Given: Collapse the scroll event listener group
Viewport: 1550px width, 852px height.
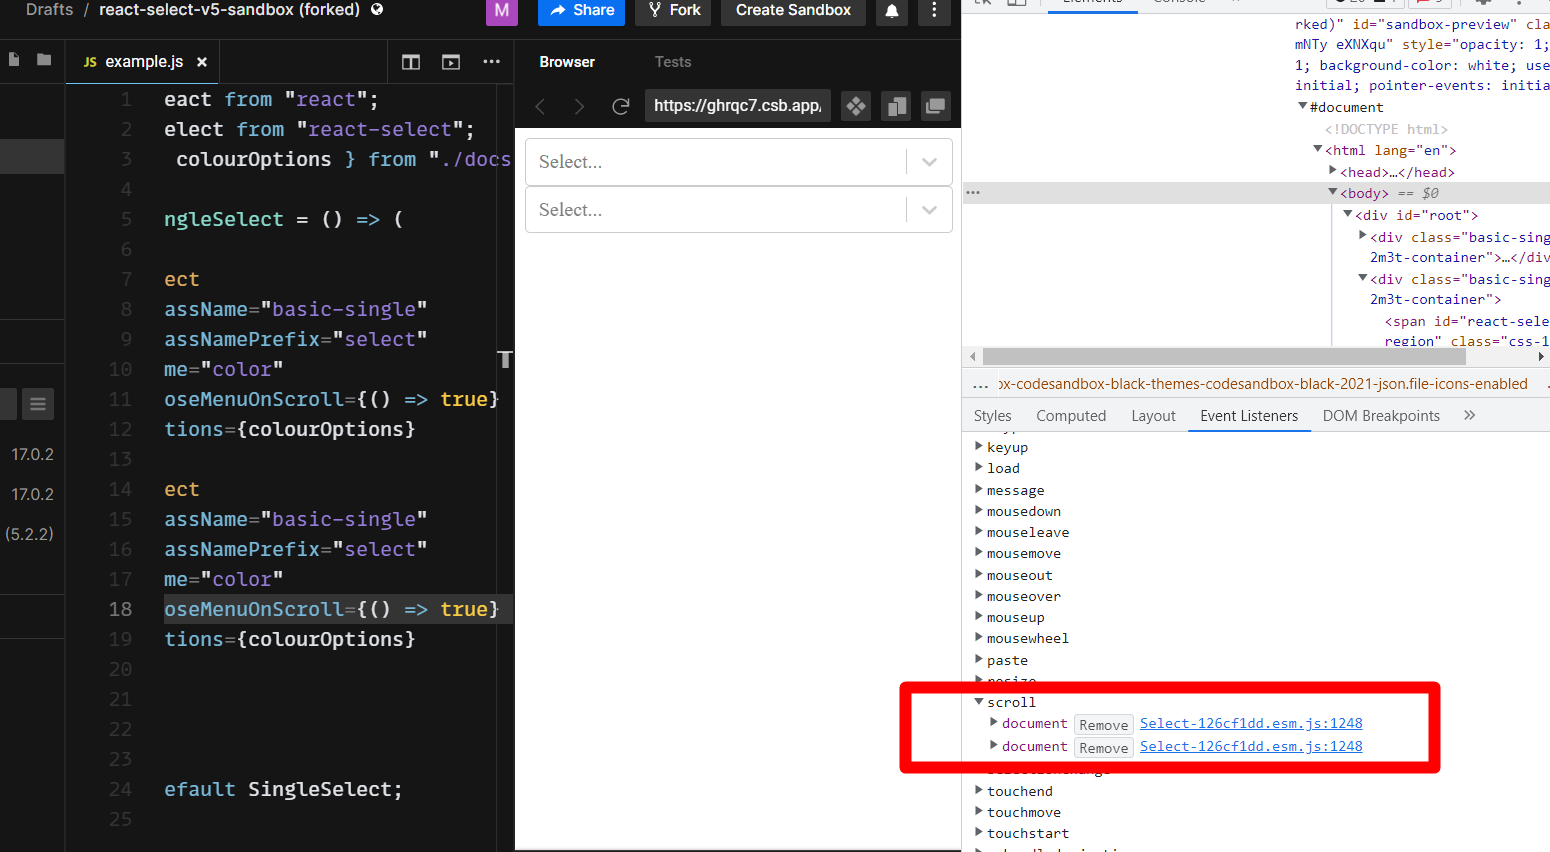Looking at the screenshot, I should [x=978, y=701].
